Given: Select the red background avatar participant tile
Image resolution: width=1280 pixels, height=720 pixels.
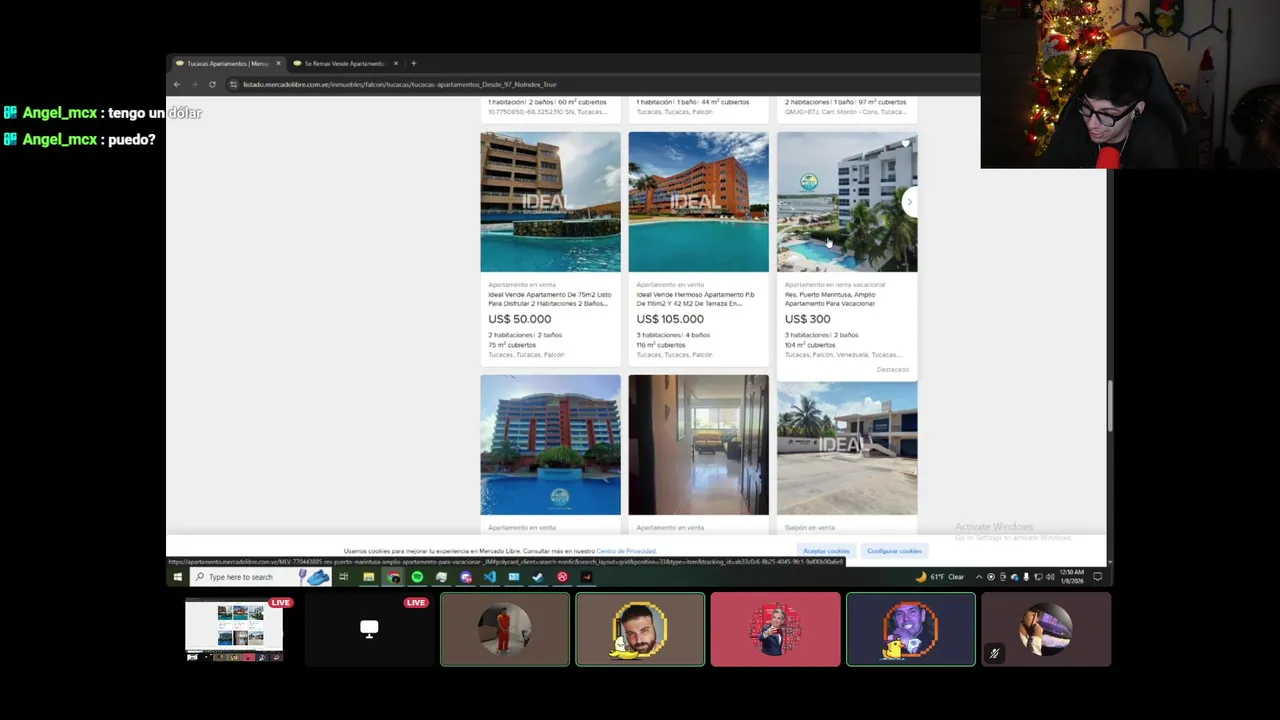Looking at the screenshot, I should [x=775, y=630].
